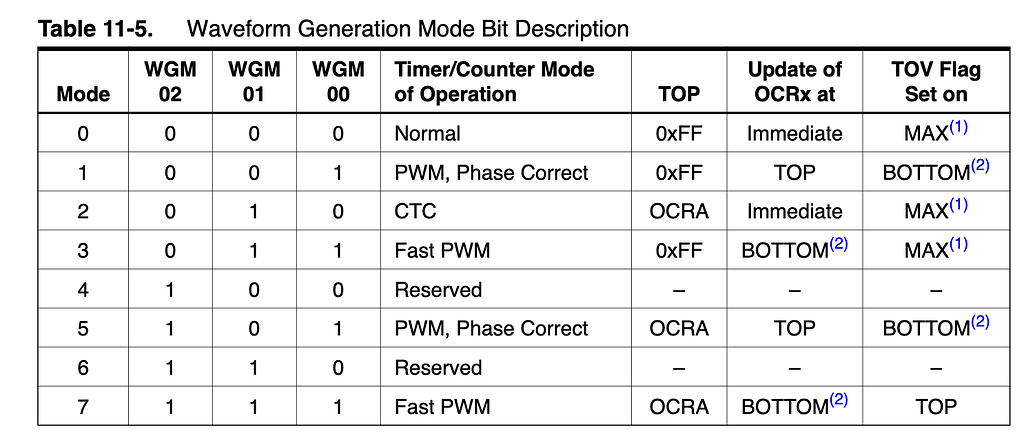Select the 'CTC' mode cell
Viewport: 1035px width, 444px height.
tap(415, 211)
